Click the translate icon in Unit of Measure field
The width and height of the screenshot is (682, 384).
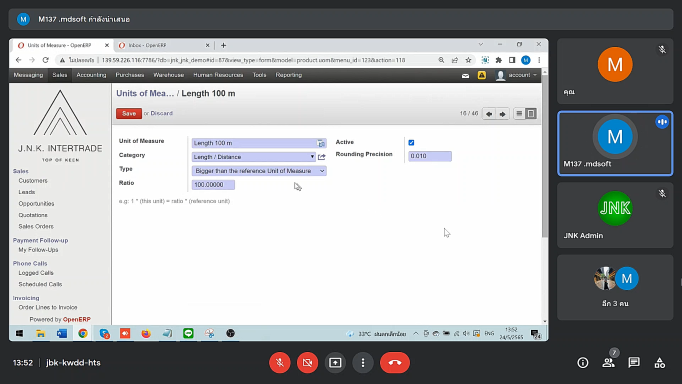pos(321,143)
